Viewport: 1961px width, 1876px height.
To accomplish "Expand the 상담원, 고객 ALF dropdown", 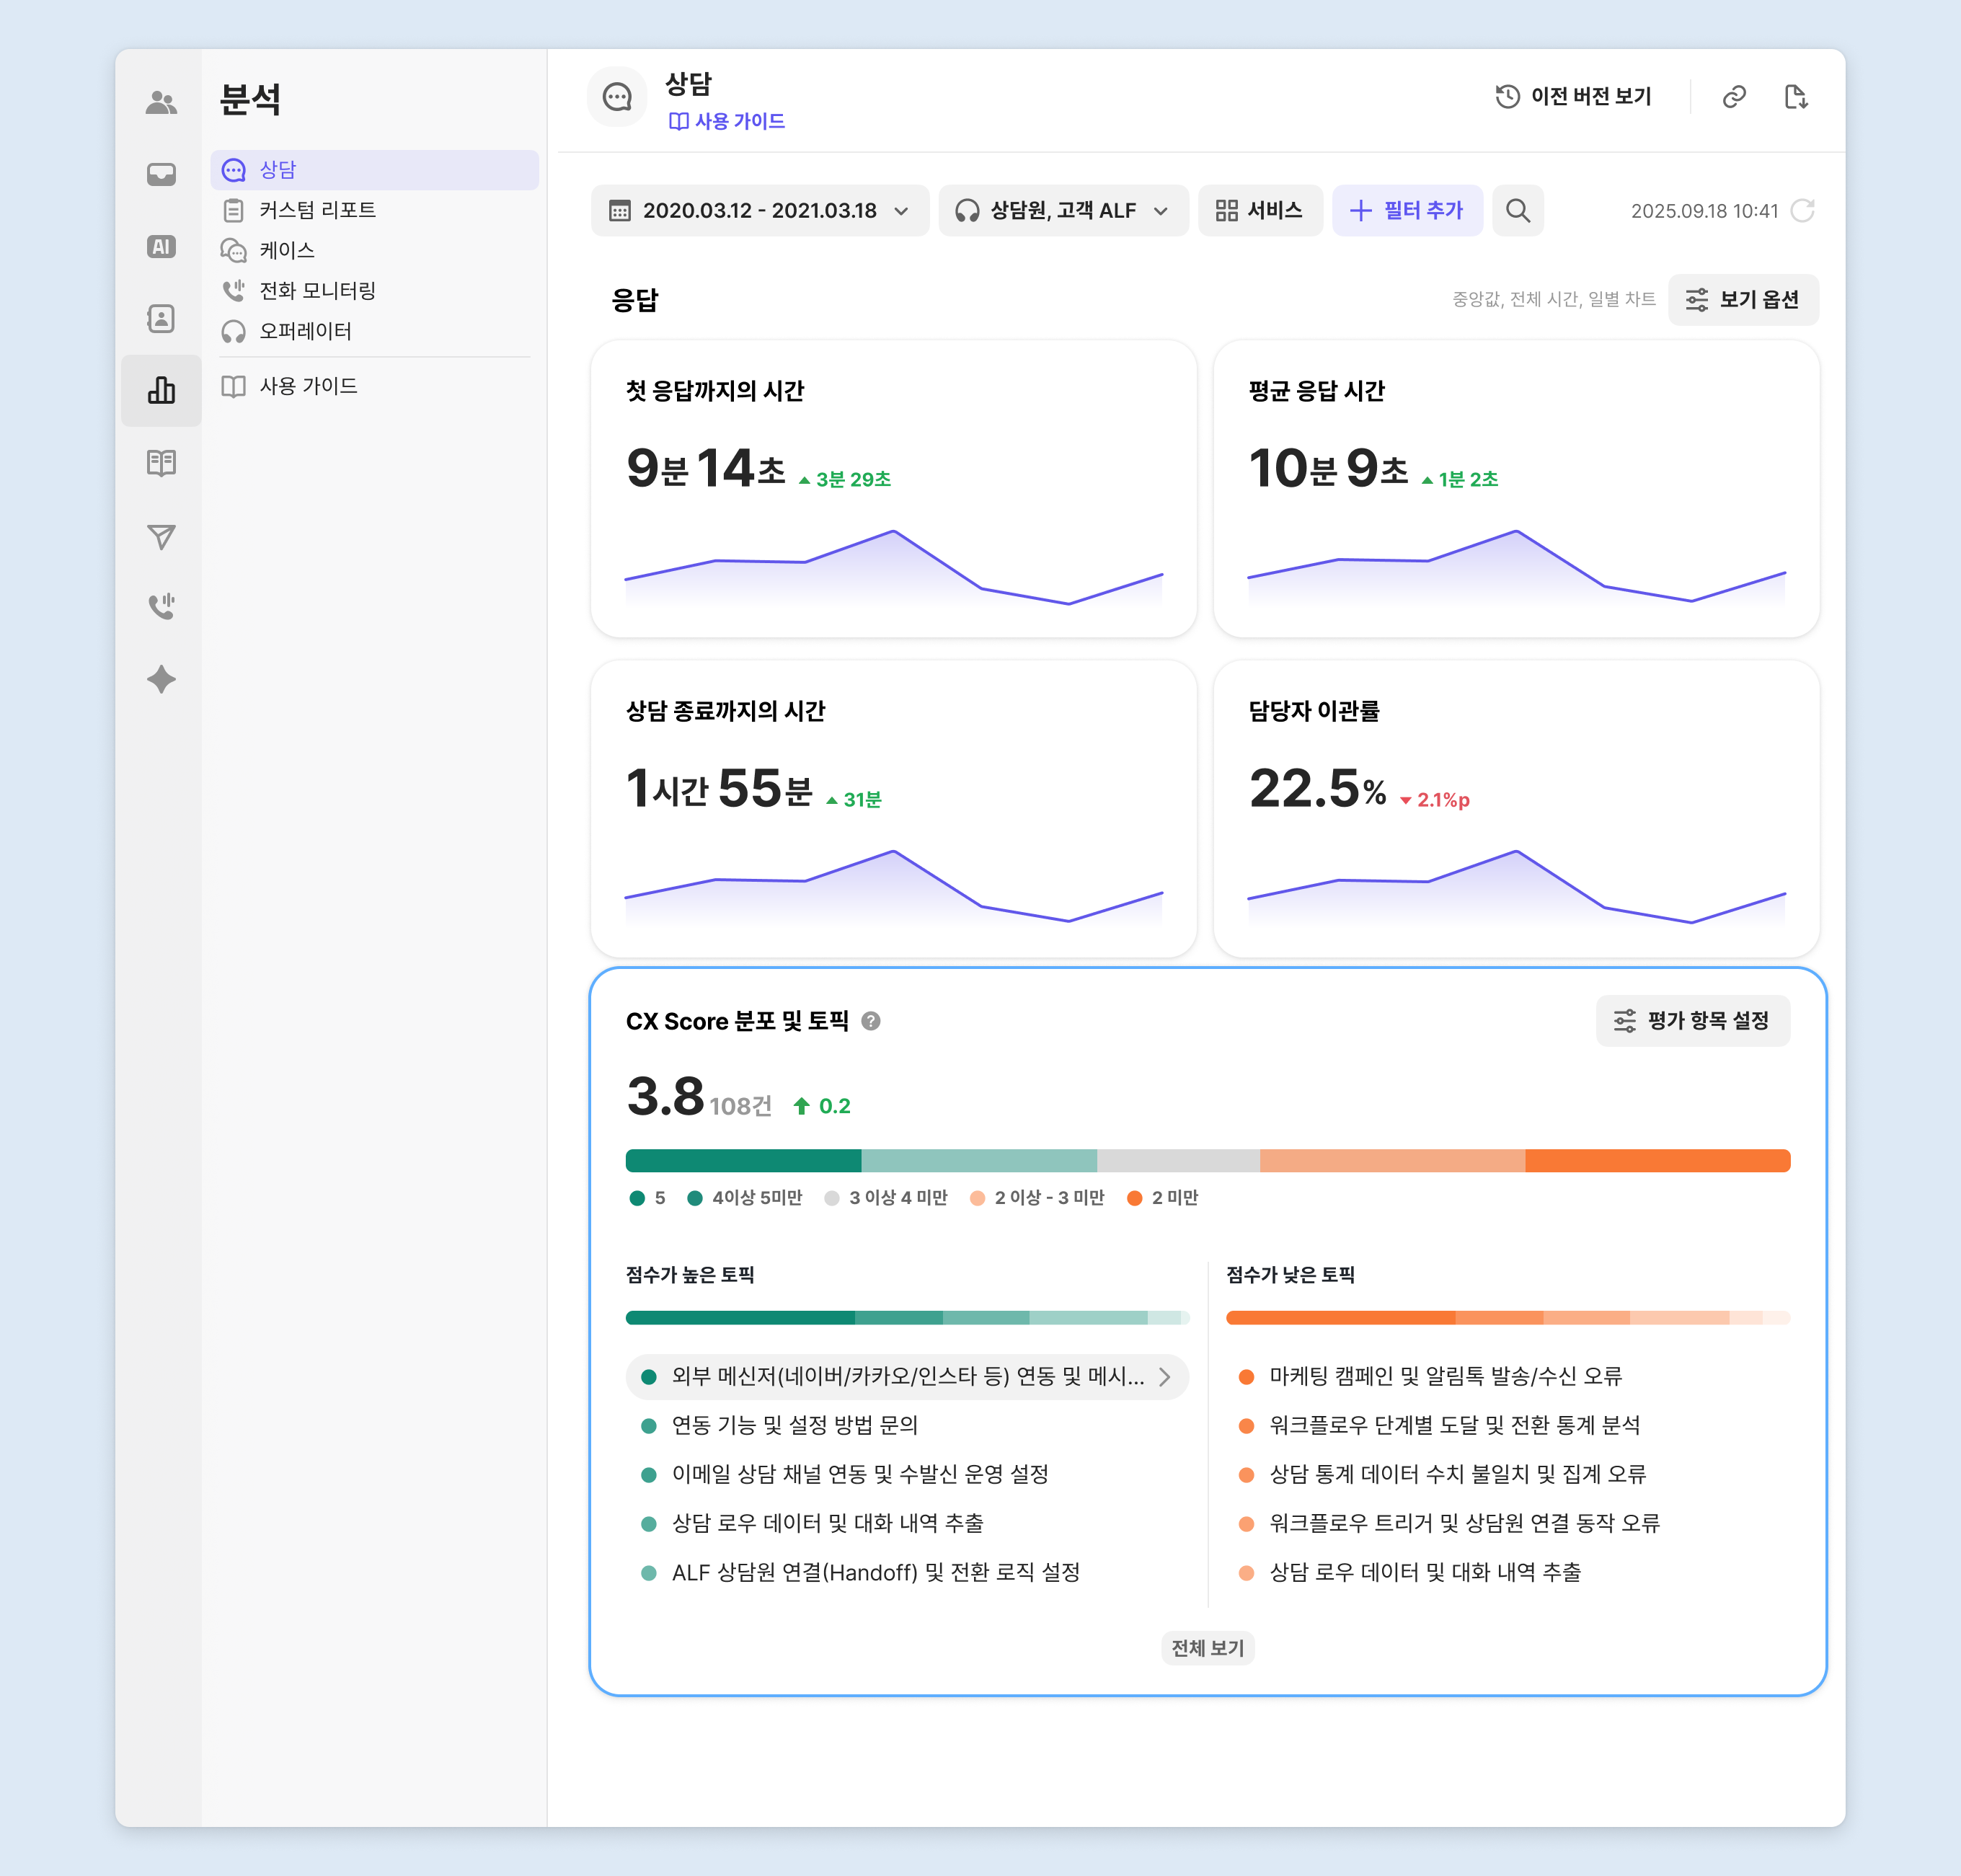I will [x=1062, y=211].
